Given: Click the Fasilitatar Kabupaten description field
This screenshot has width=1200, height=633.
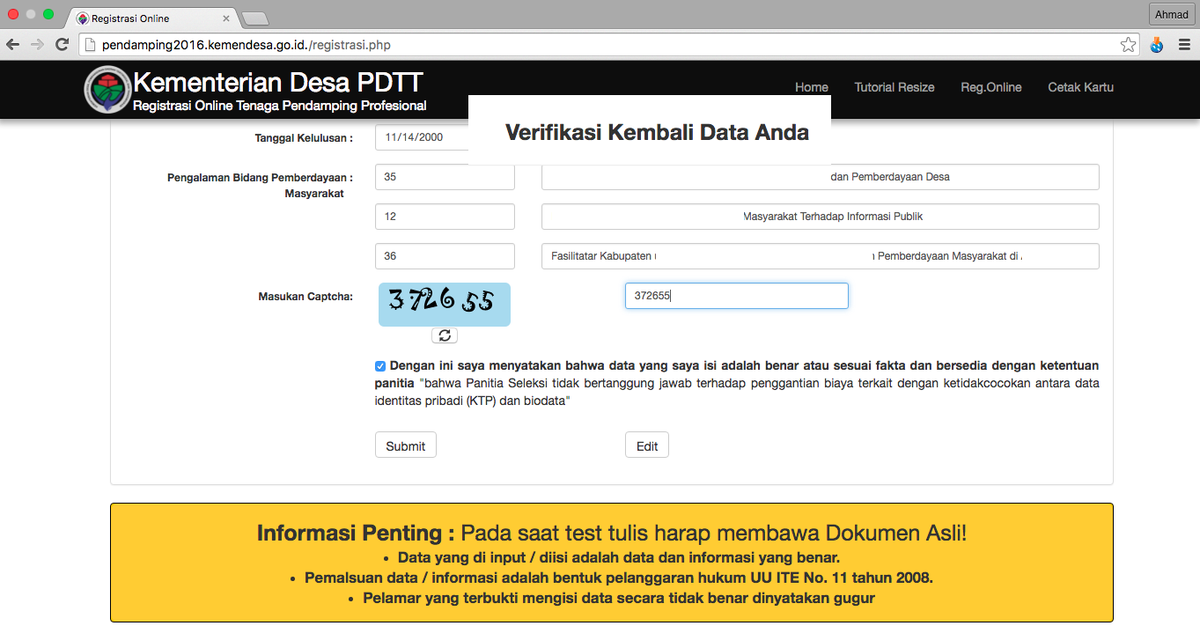Looking at the screenshot, I should tap(820, 256).
